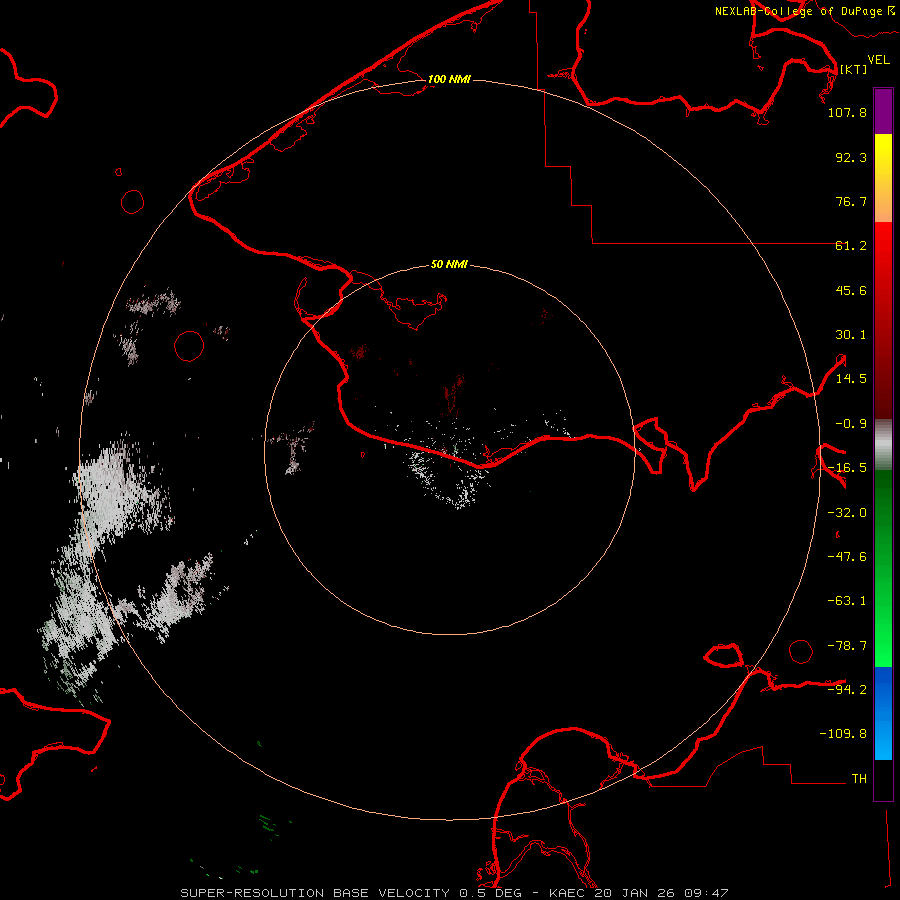Image resolution: width=900 pixels, height=900 pixels.
Task: Select the -47.6 scale value
Action: coord(847,557)
